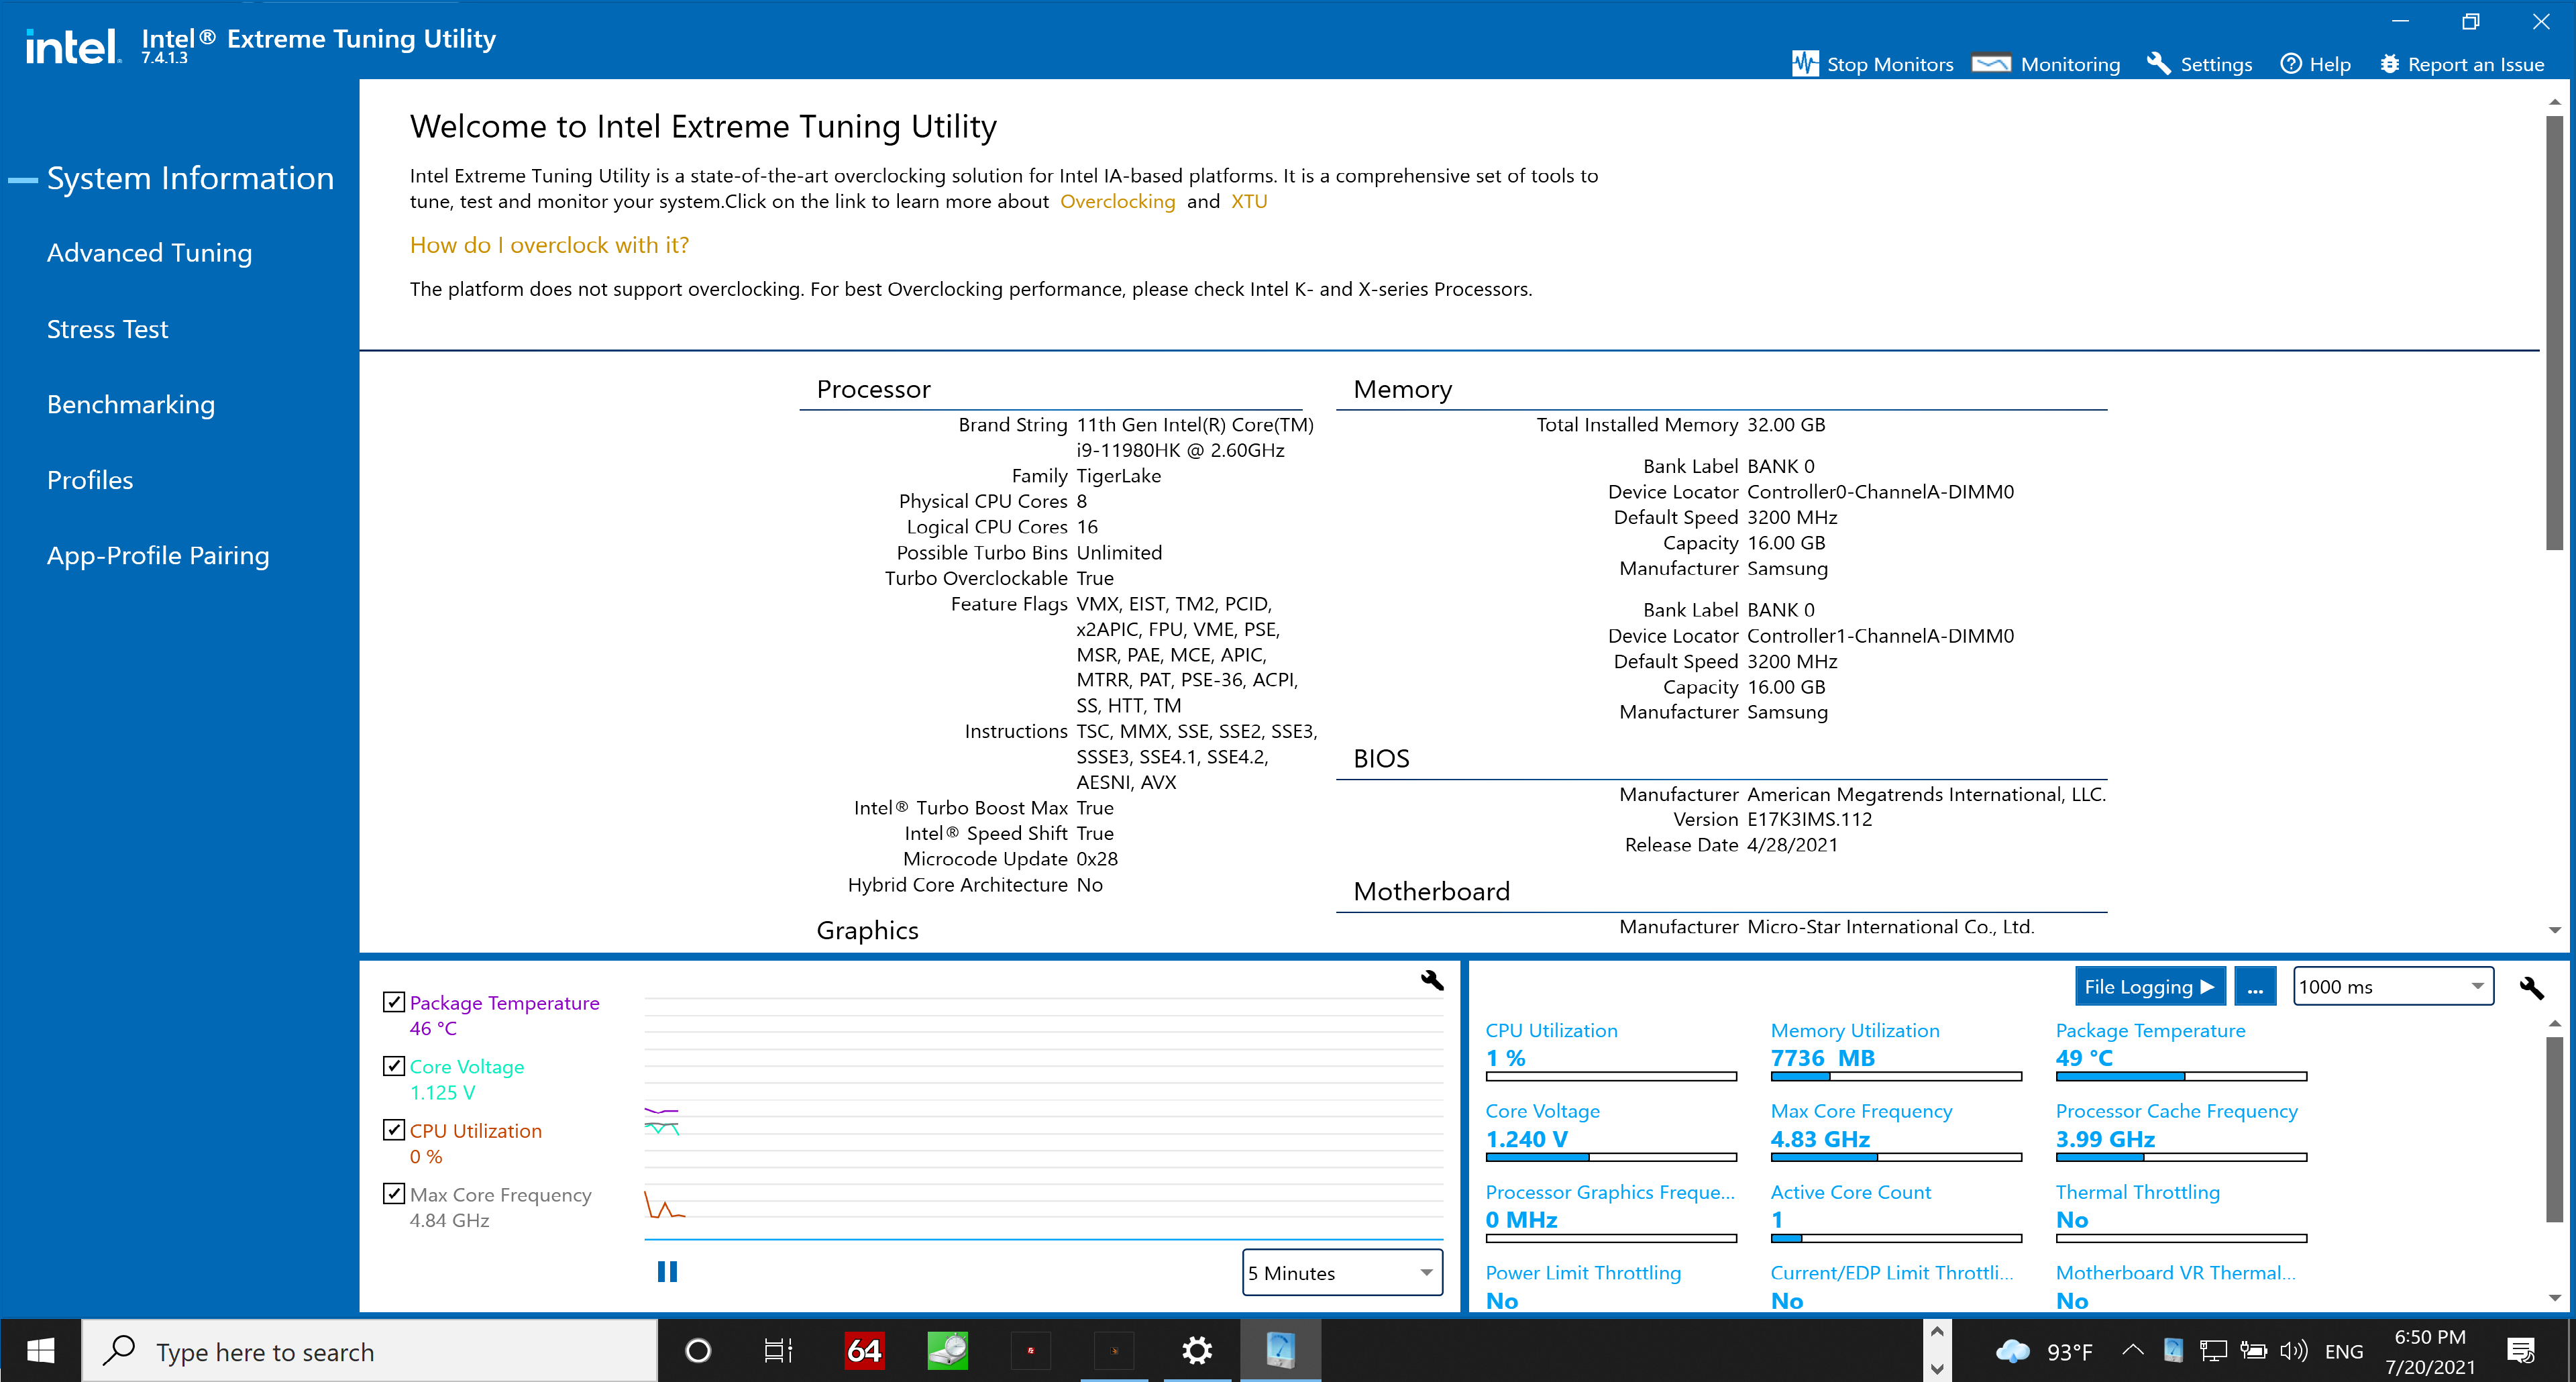
Task: Click the volume speaker tray icon
Action: [2294, 1351]
